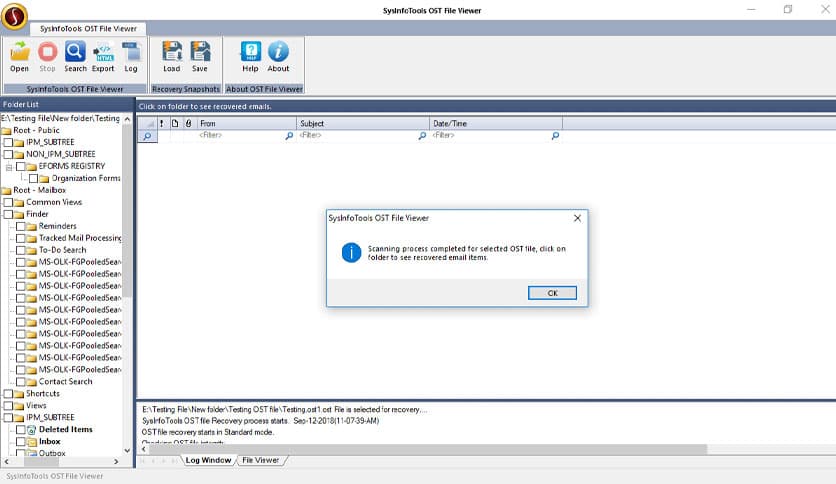Check the NON_IPM_SUBTREE checkbox
This screenshot has height=484, width=836.
click(9, 155)
